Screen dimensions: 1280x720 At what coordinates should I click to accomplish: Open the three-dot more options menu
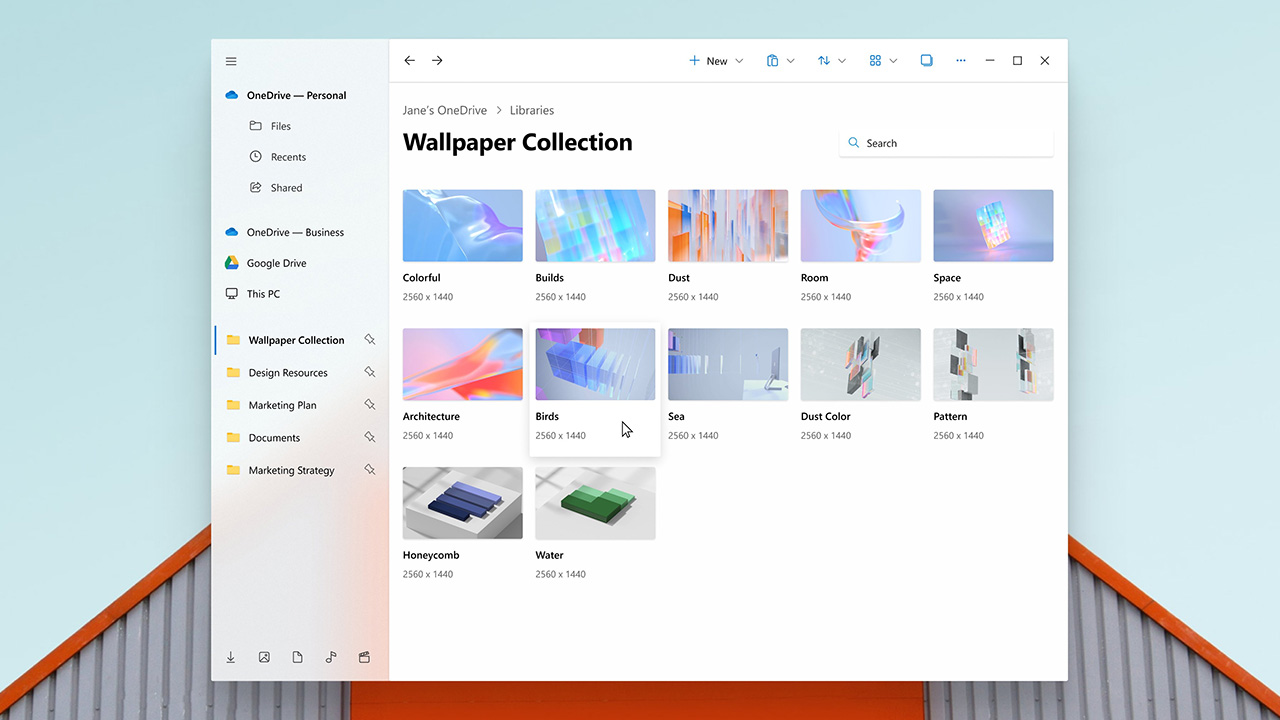961,61
